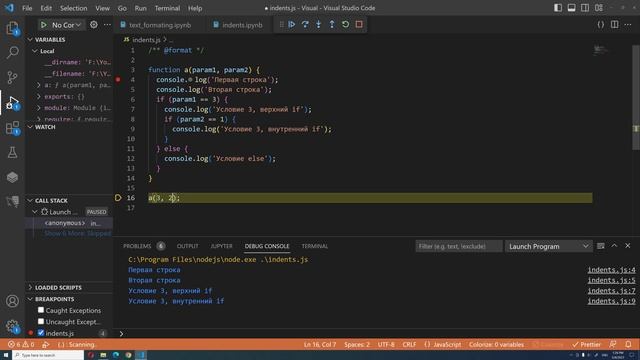
Task: Maximize the panel with caret icon
Action: pos(614,246)
